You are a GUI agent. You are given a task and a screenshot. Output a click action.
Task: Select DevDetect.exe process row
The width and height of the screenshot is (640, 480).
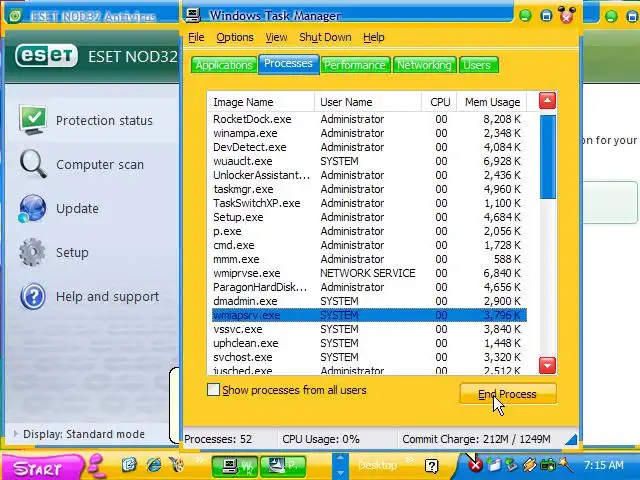[369, 147]
